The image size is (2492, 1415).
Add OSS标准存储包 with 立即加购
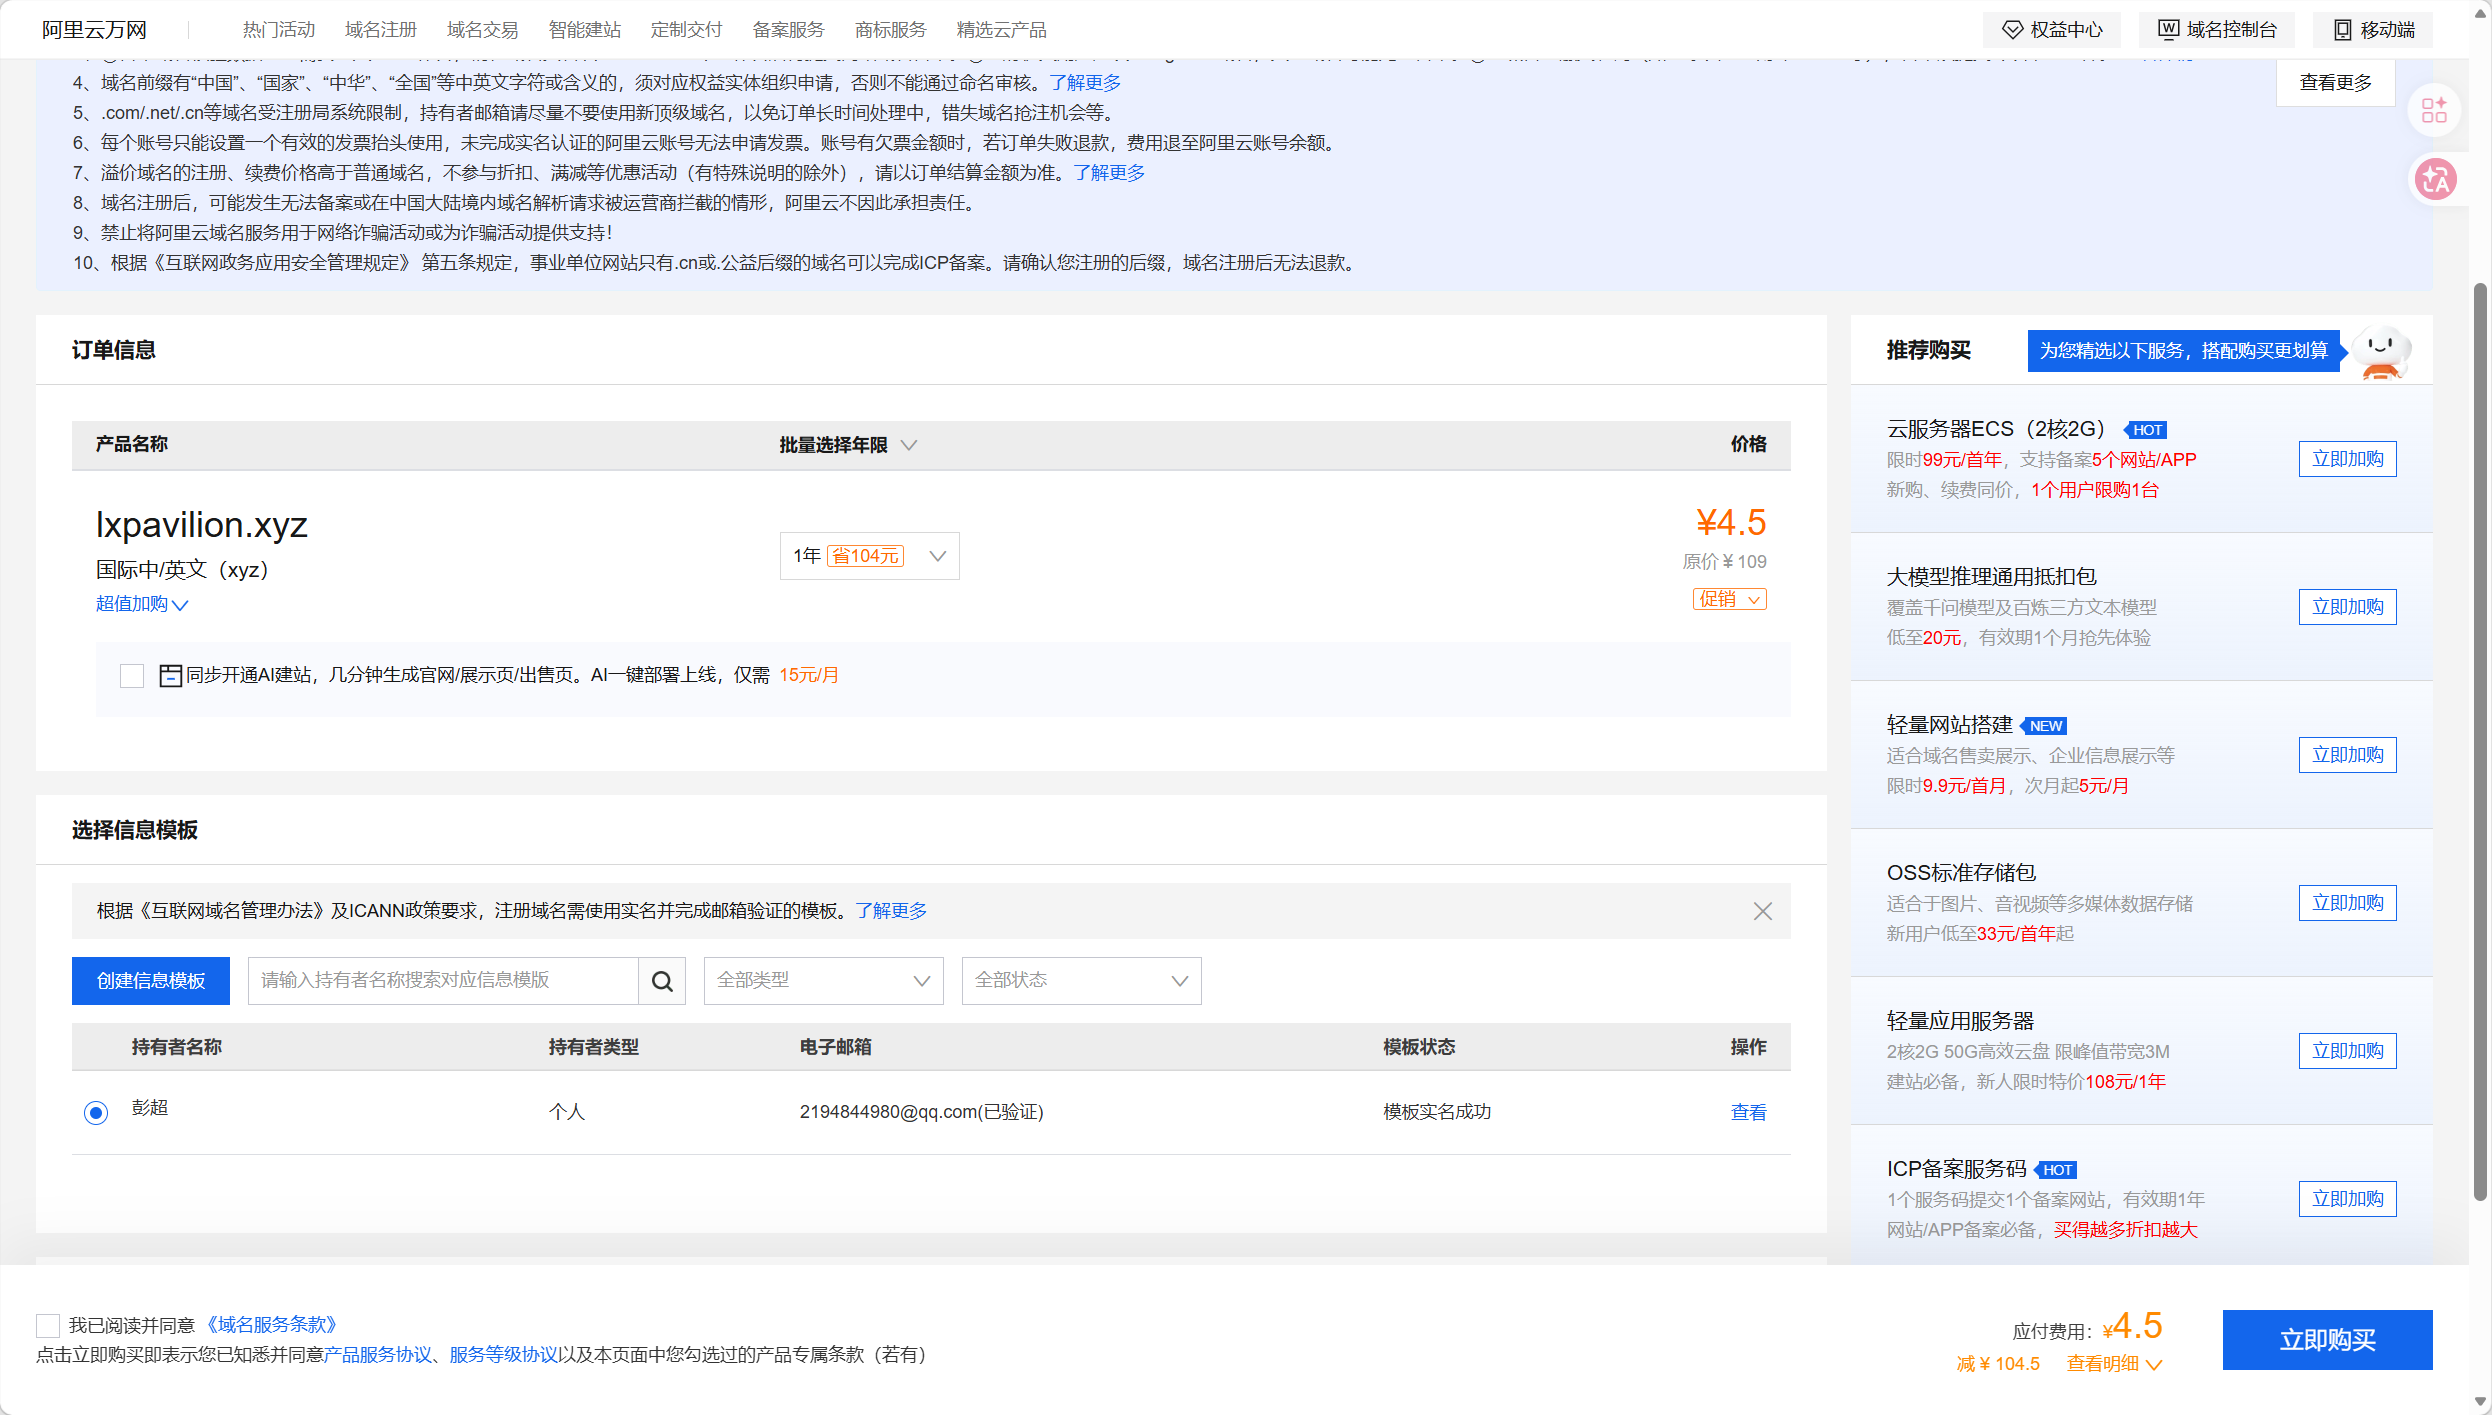[x=2347, y=903]
